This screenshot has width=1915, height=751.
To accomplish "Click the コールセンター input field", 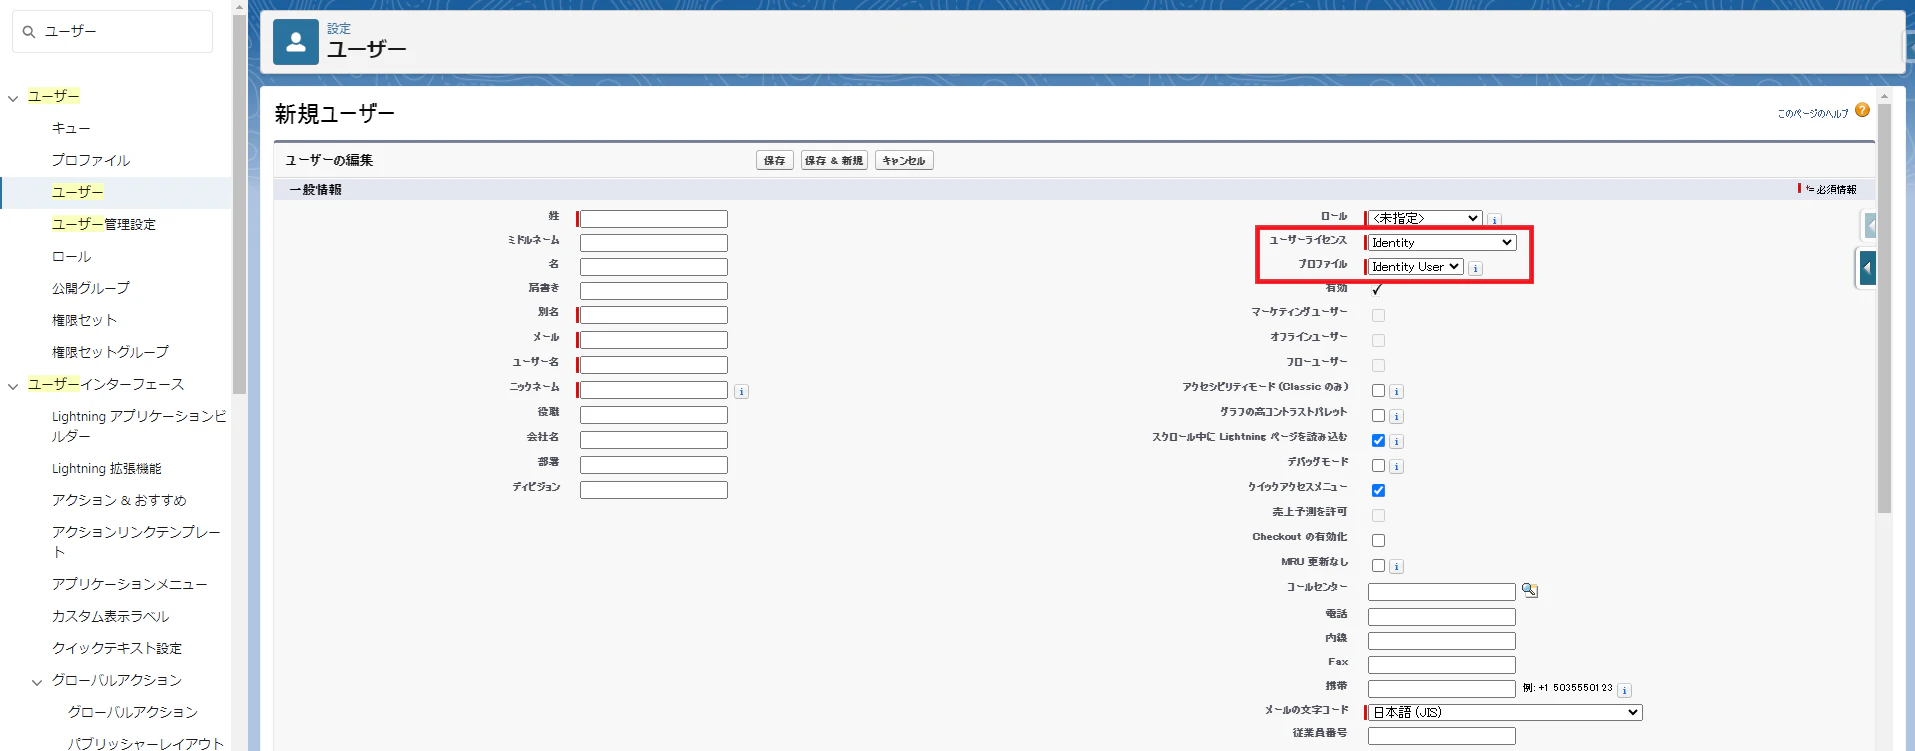I will tap(1442, 592).
